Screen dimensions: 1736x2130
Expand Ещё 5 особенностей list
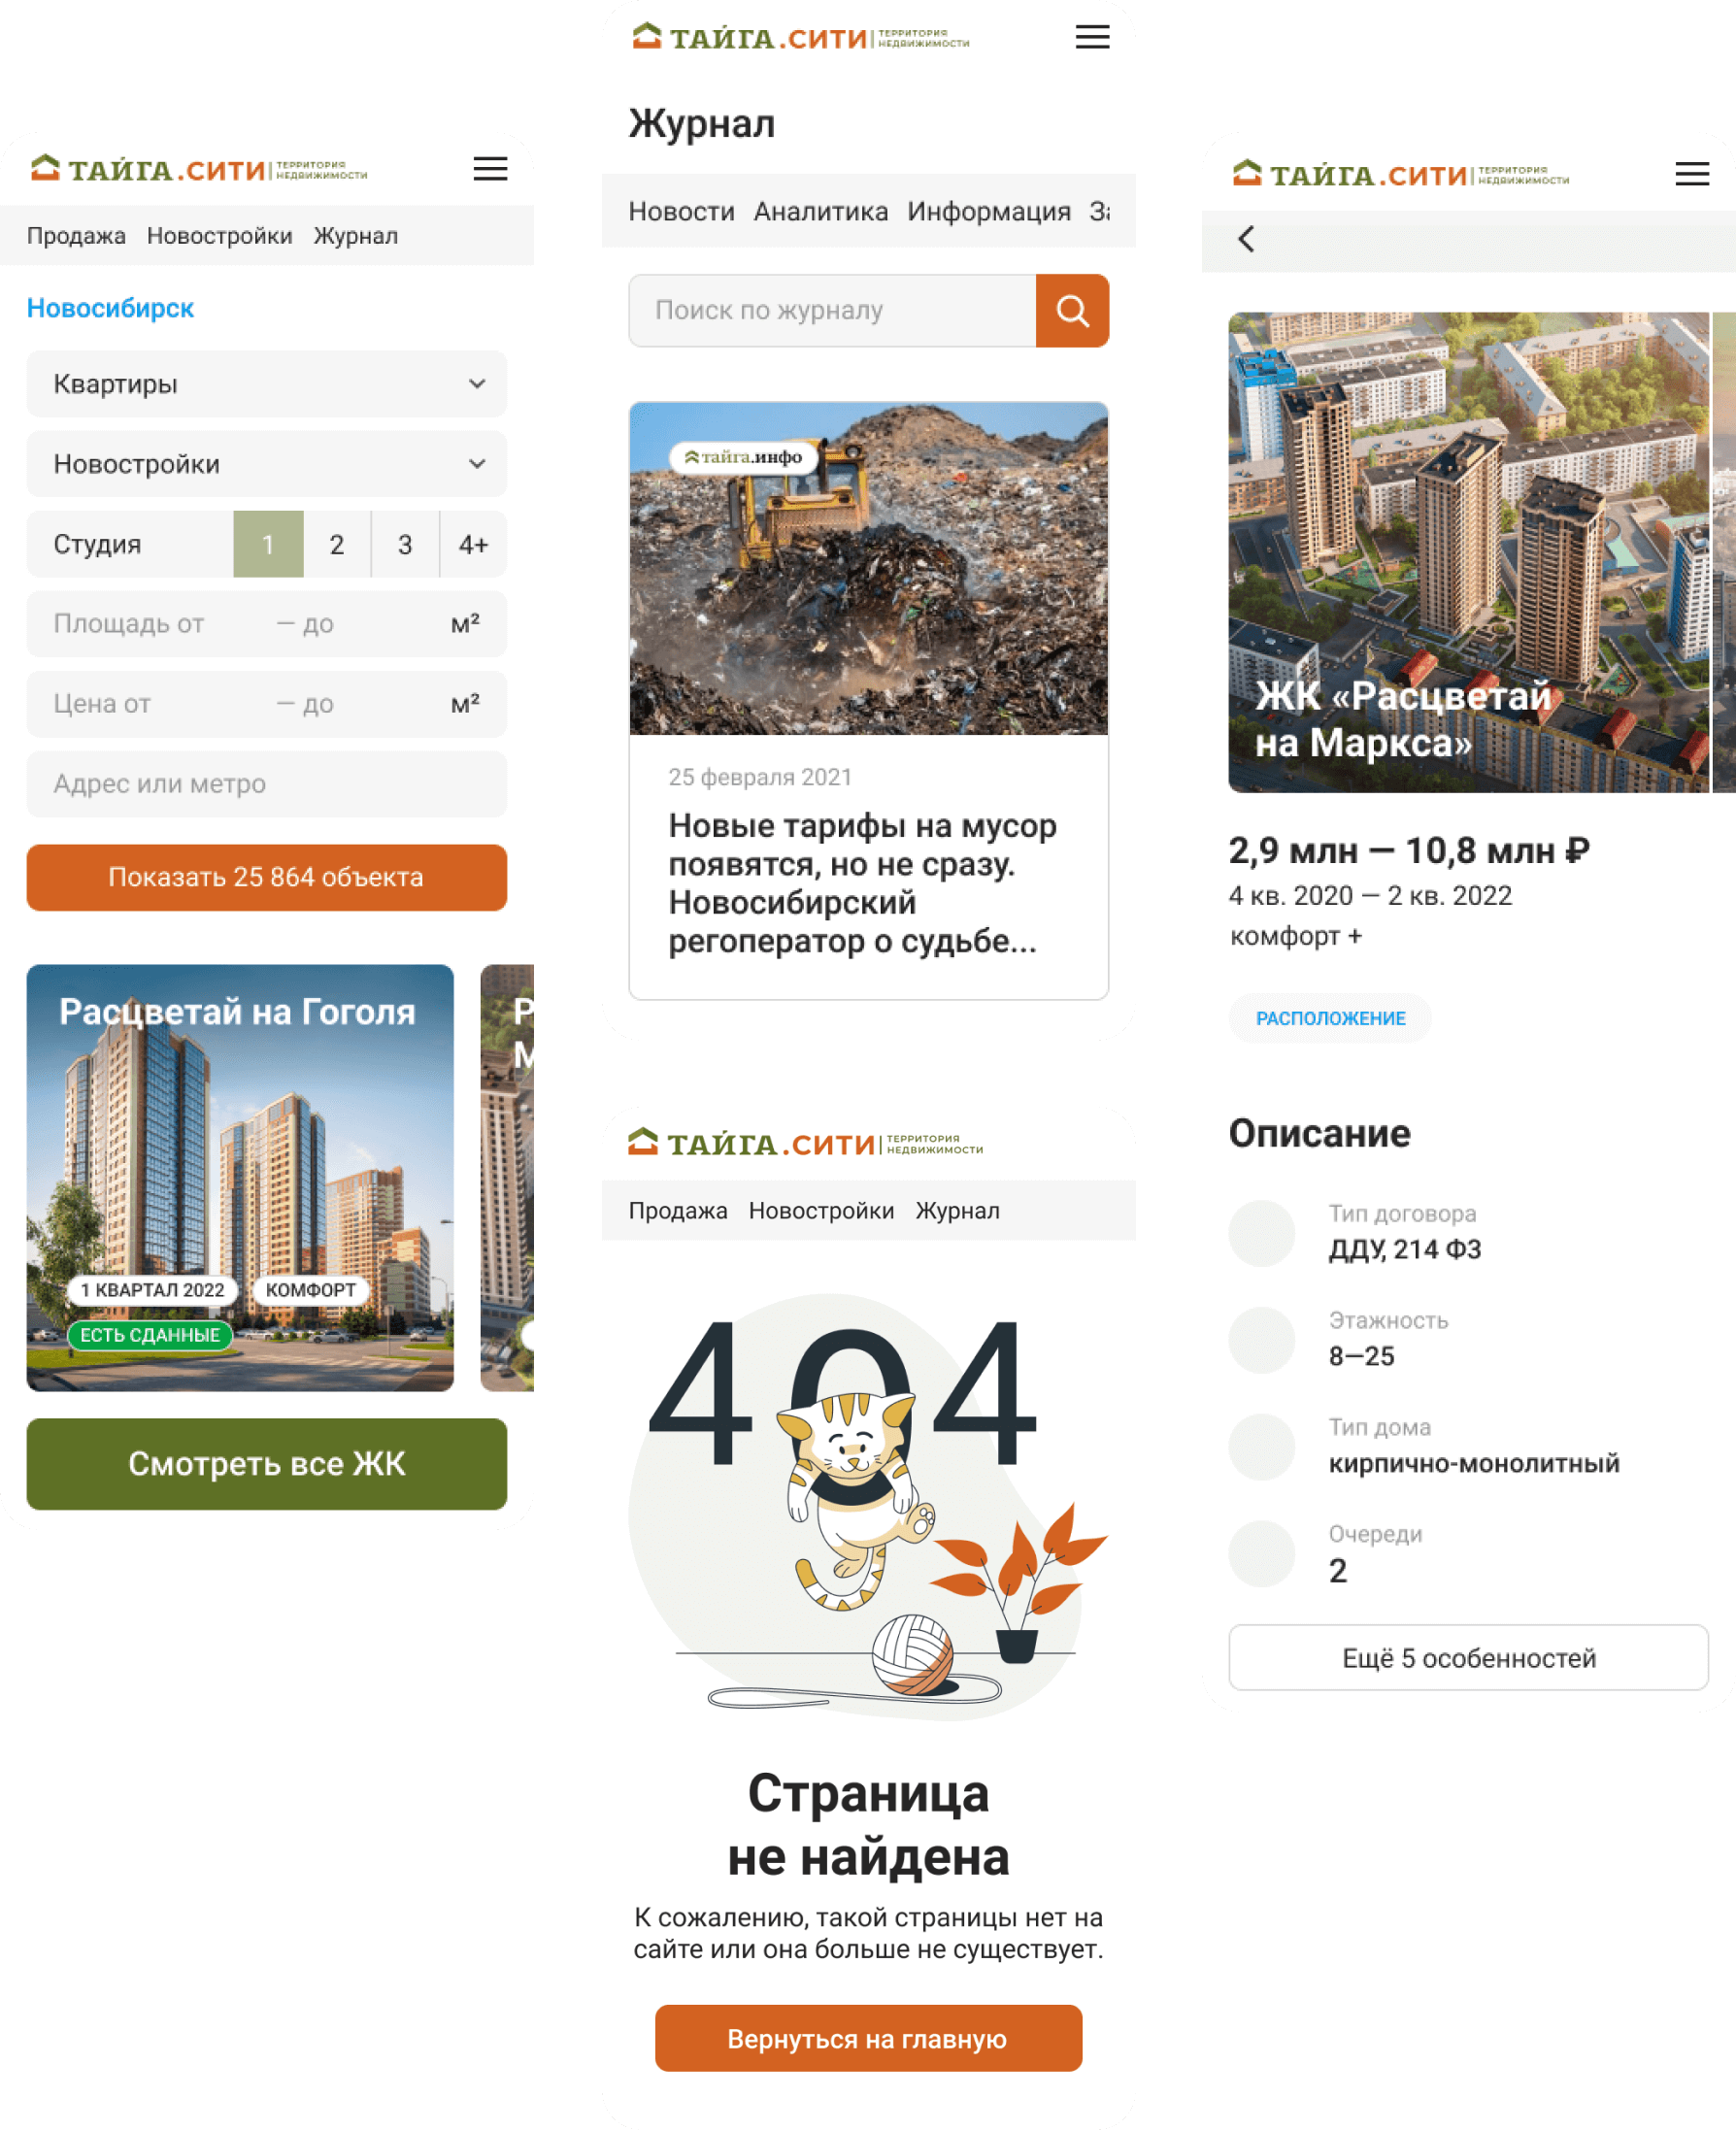(x=1468, y=1658)
